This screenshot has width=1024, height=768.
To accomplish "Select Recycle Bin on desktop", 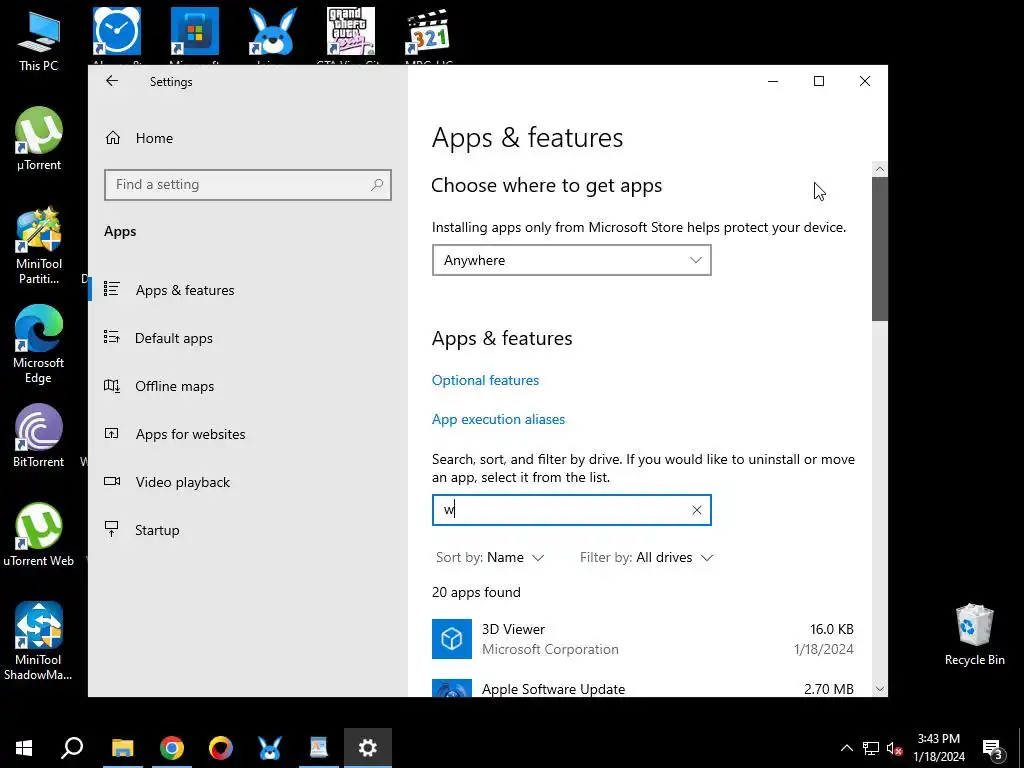I will tap(974, 634).
